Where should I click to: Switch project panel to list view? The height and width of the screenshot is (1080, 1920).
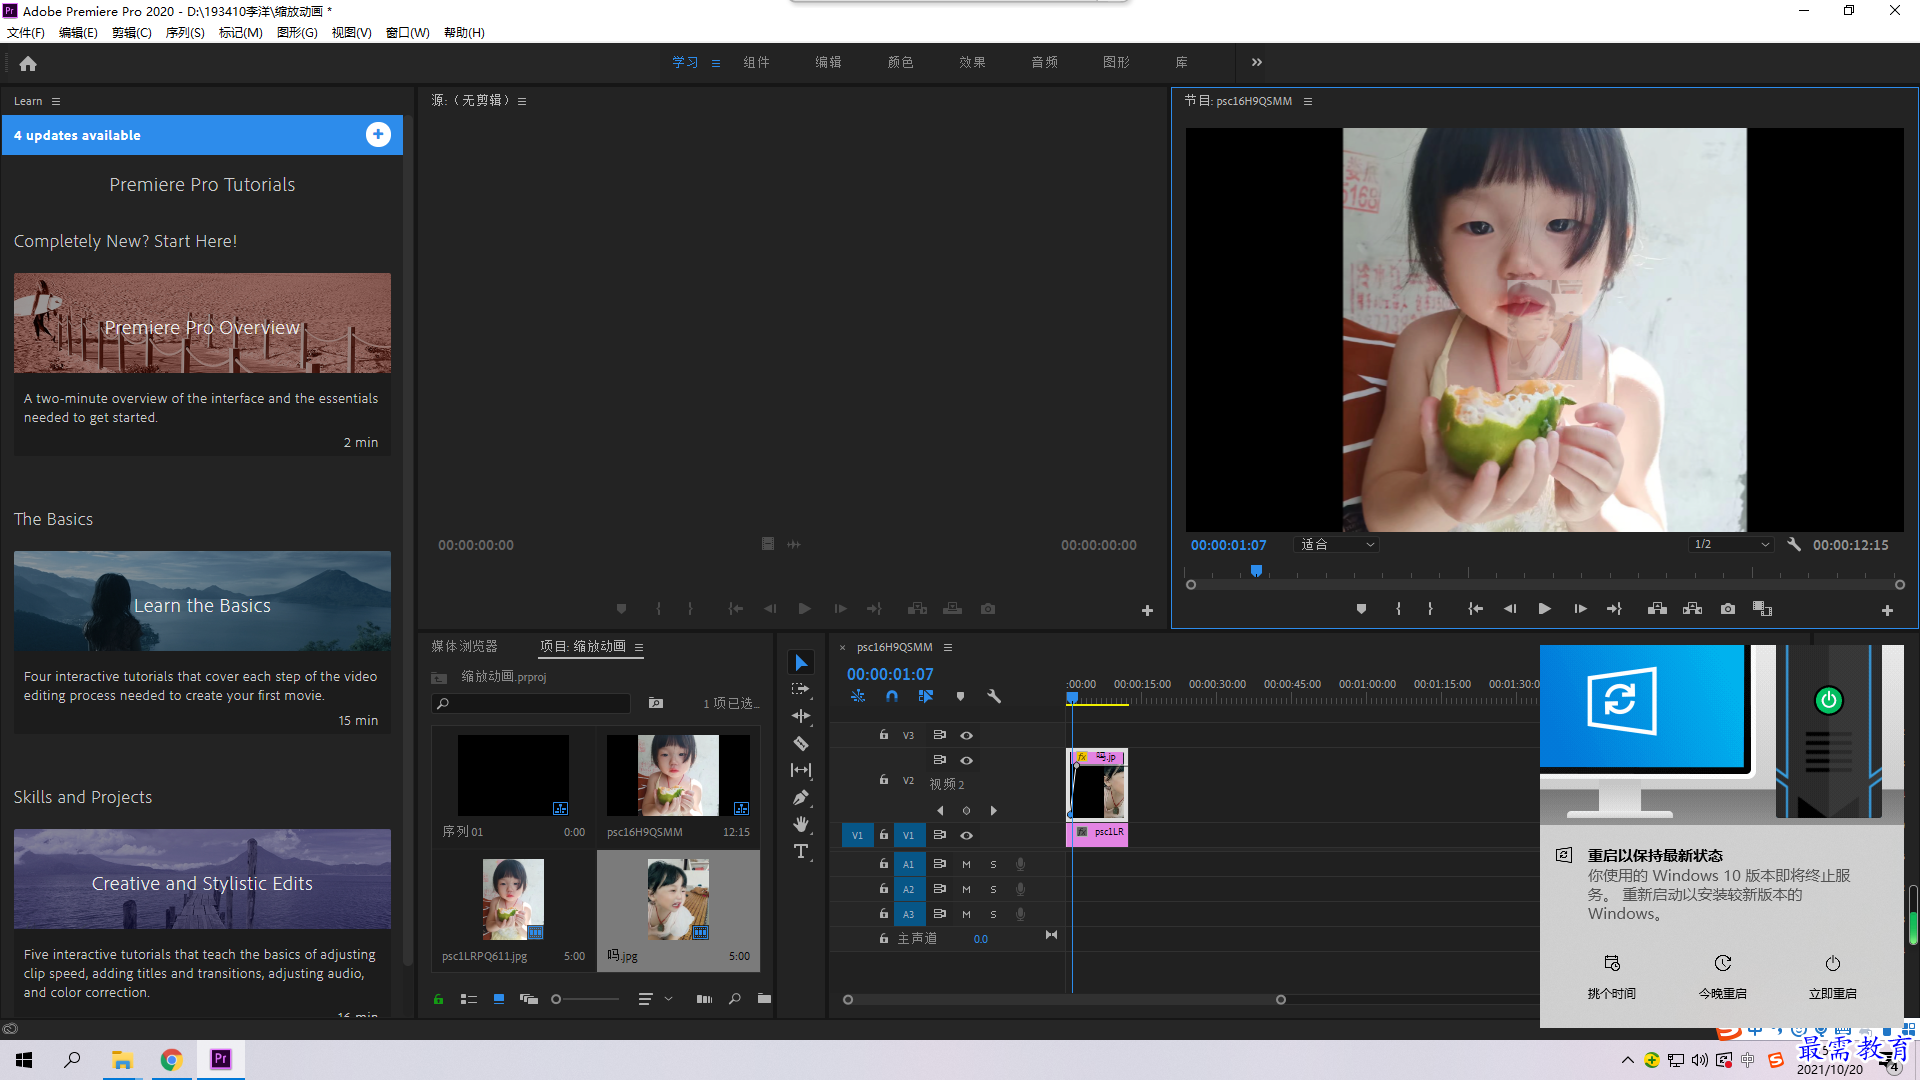tap(468, 999)
